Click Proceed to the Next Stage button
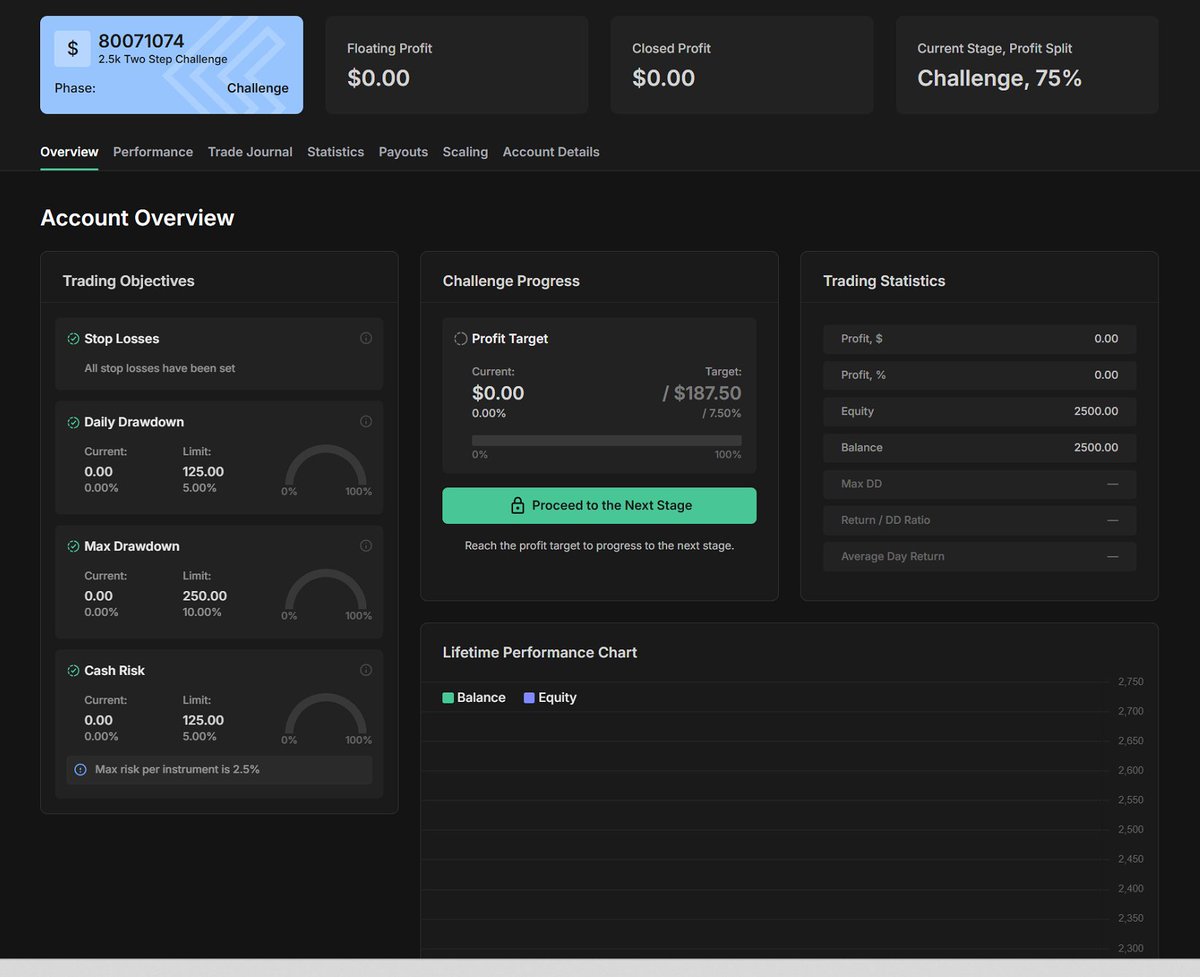 point(599,506)
